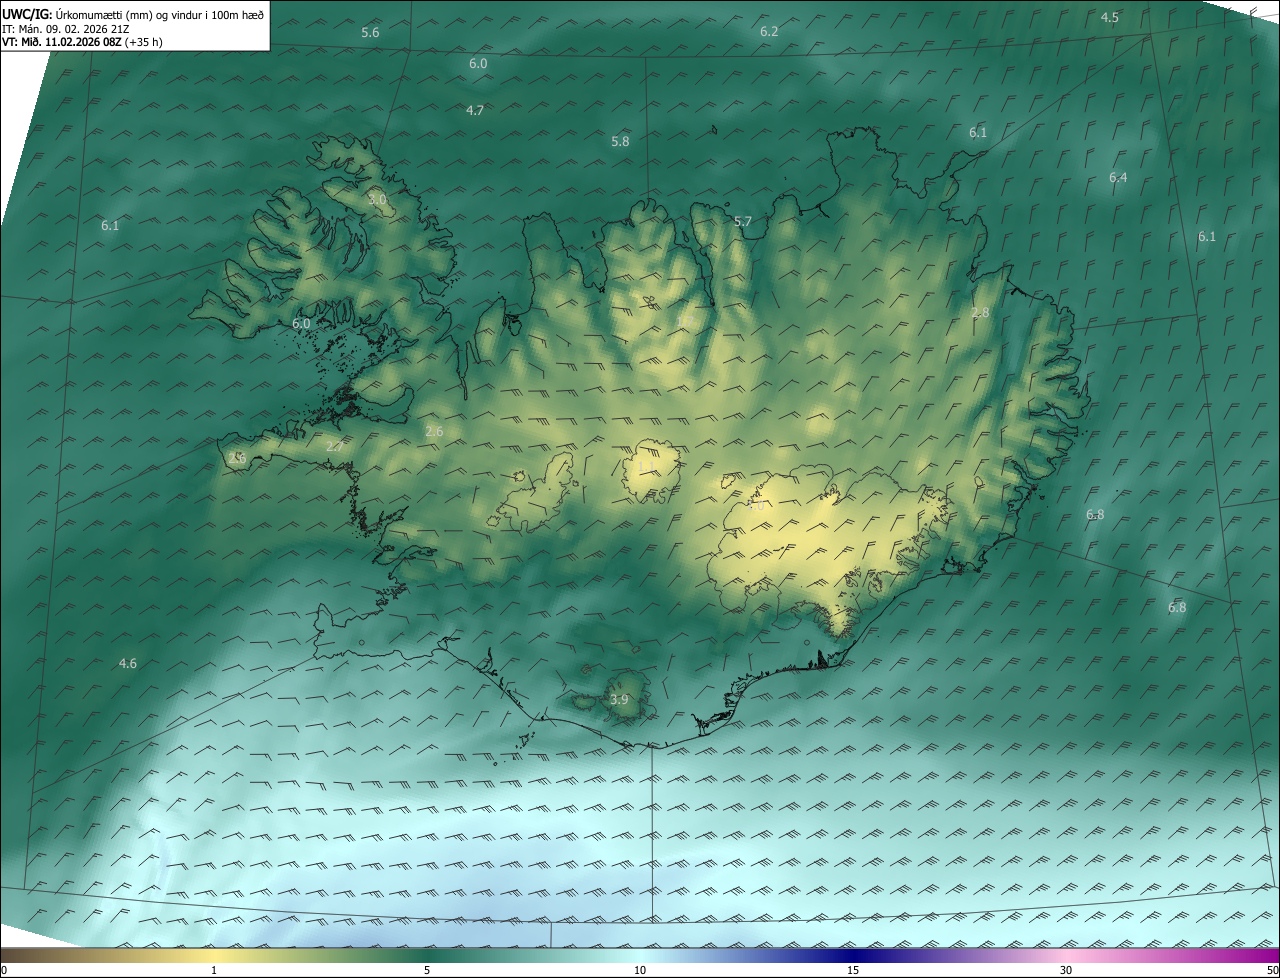Click the map value label 2.8
Screen dimensions: 1280x978
coord(980,313)
